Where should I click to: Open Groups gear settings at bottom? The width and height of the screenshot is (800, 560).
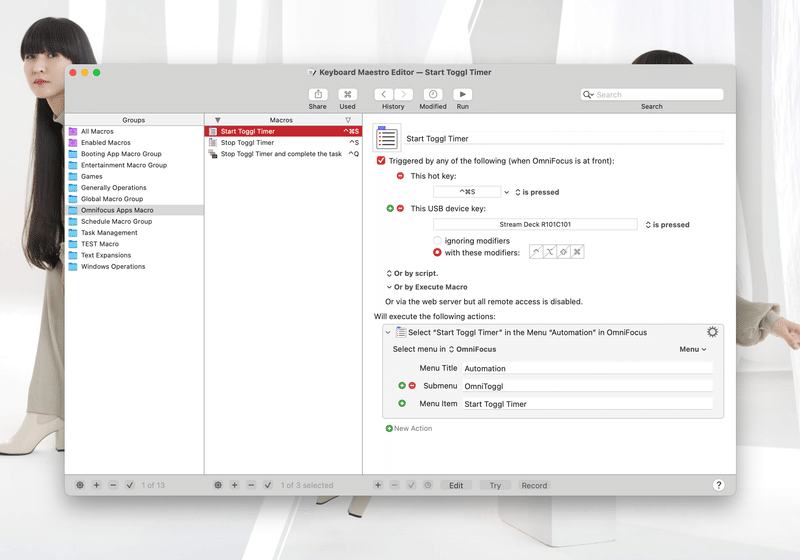(80, 485)
